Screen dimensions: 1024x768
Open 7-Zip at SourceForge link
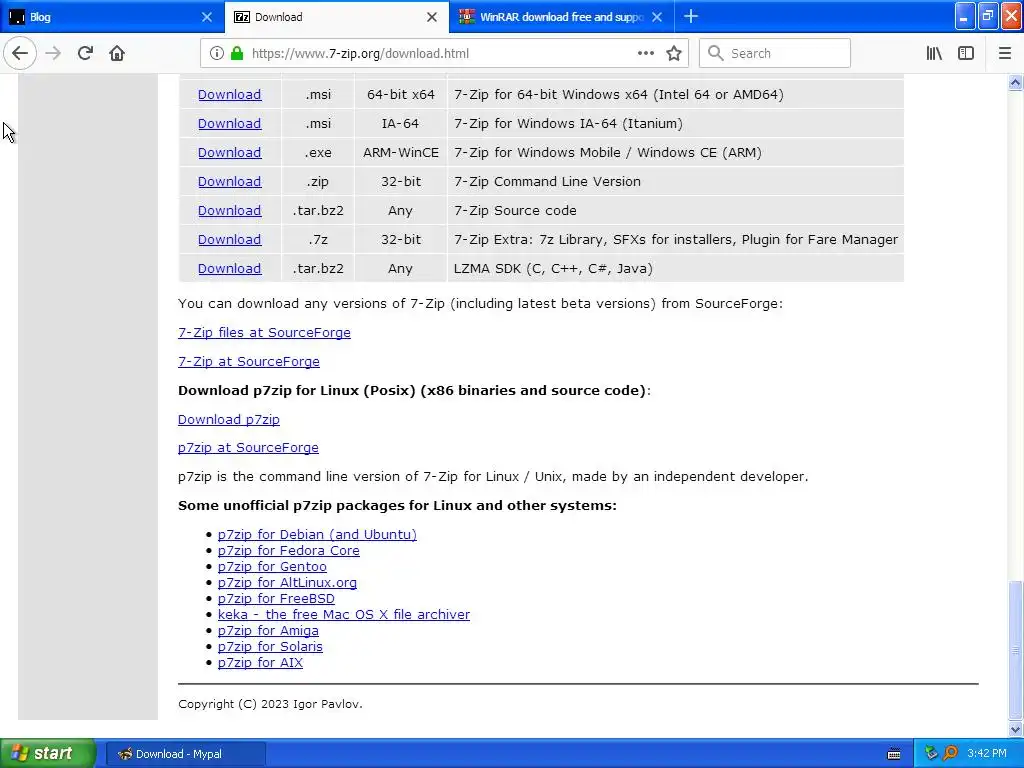point(248,362)
